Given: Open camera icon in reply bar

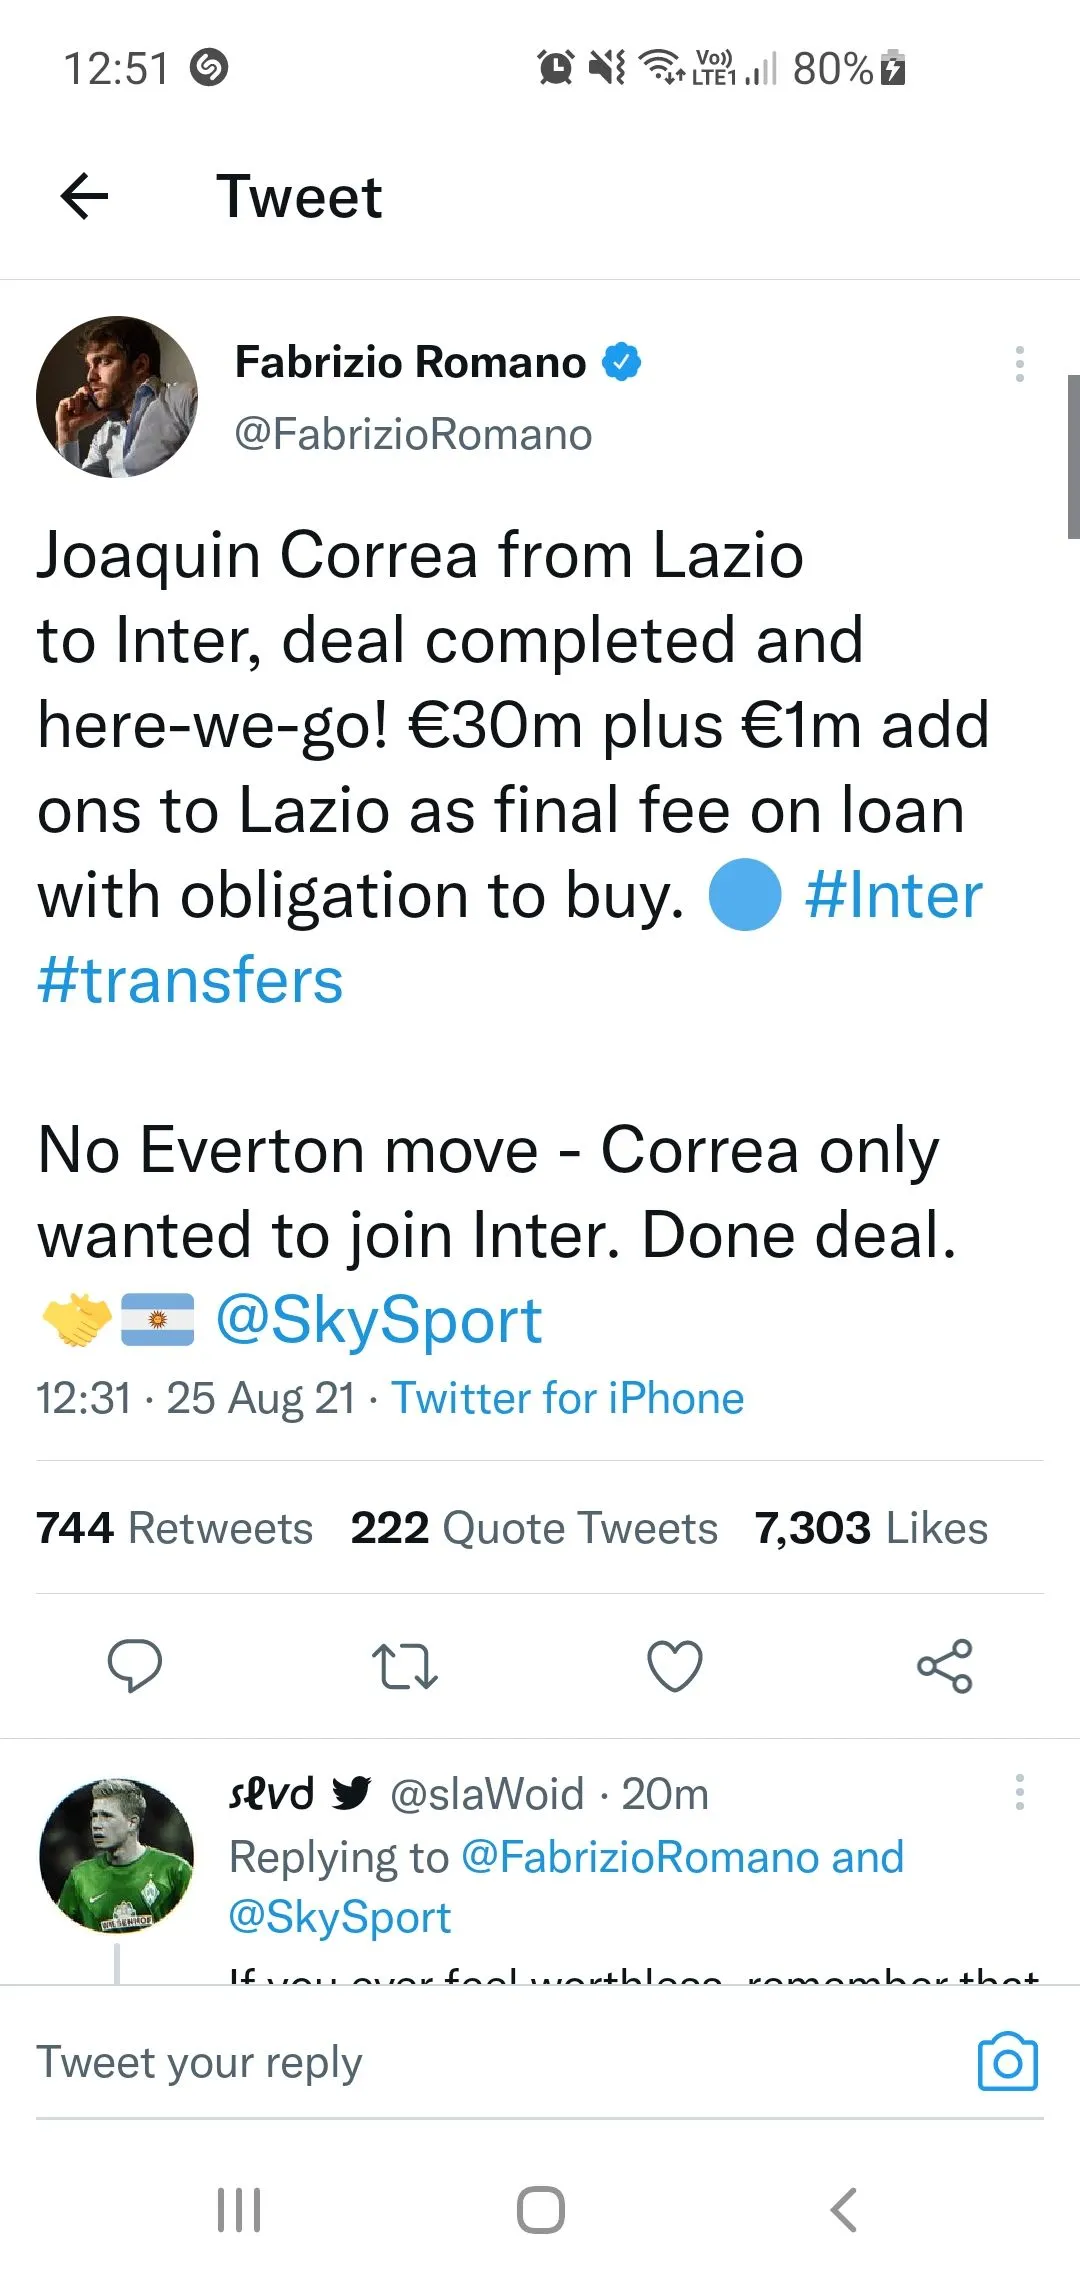Looking at the screenshot, I should pyautogui.click(x=1007, y=2062).
